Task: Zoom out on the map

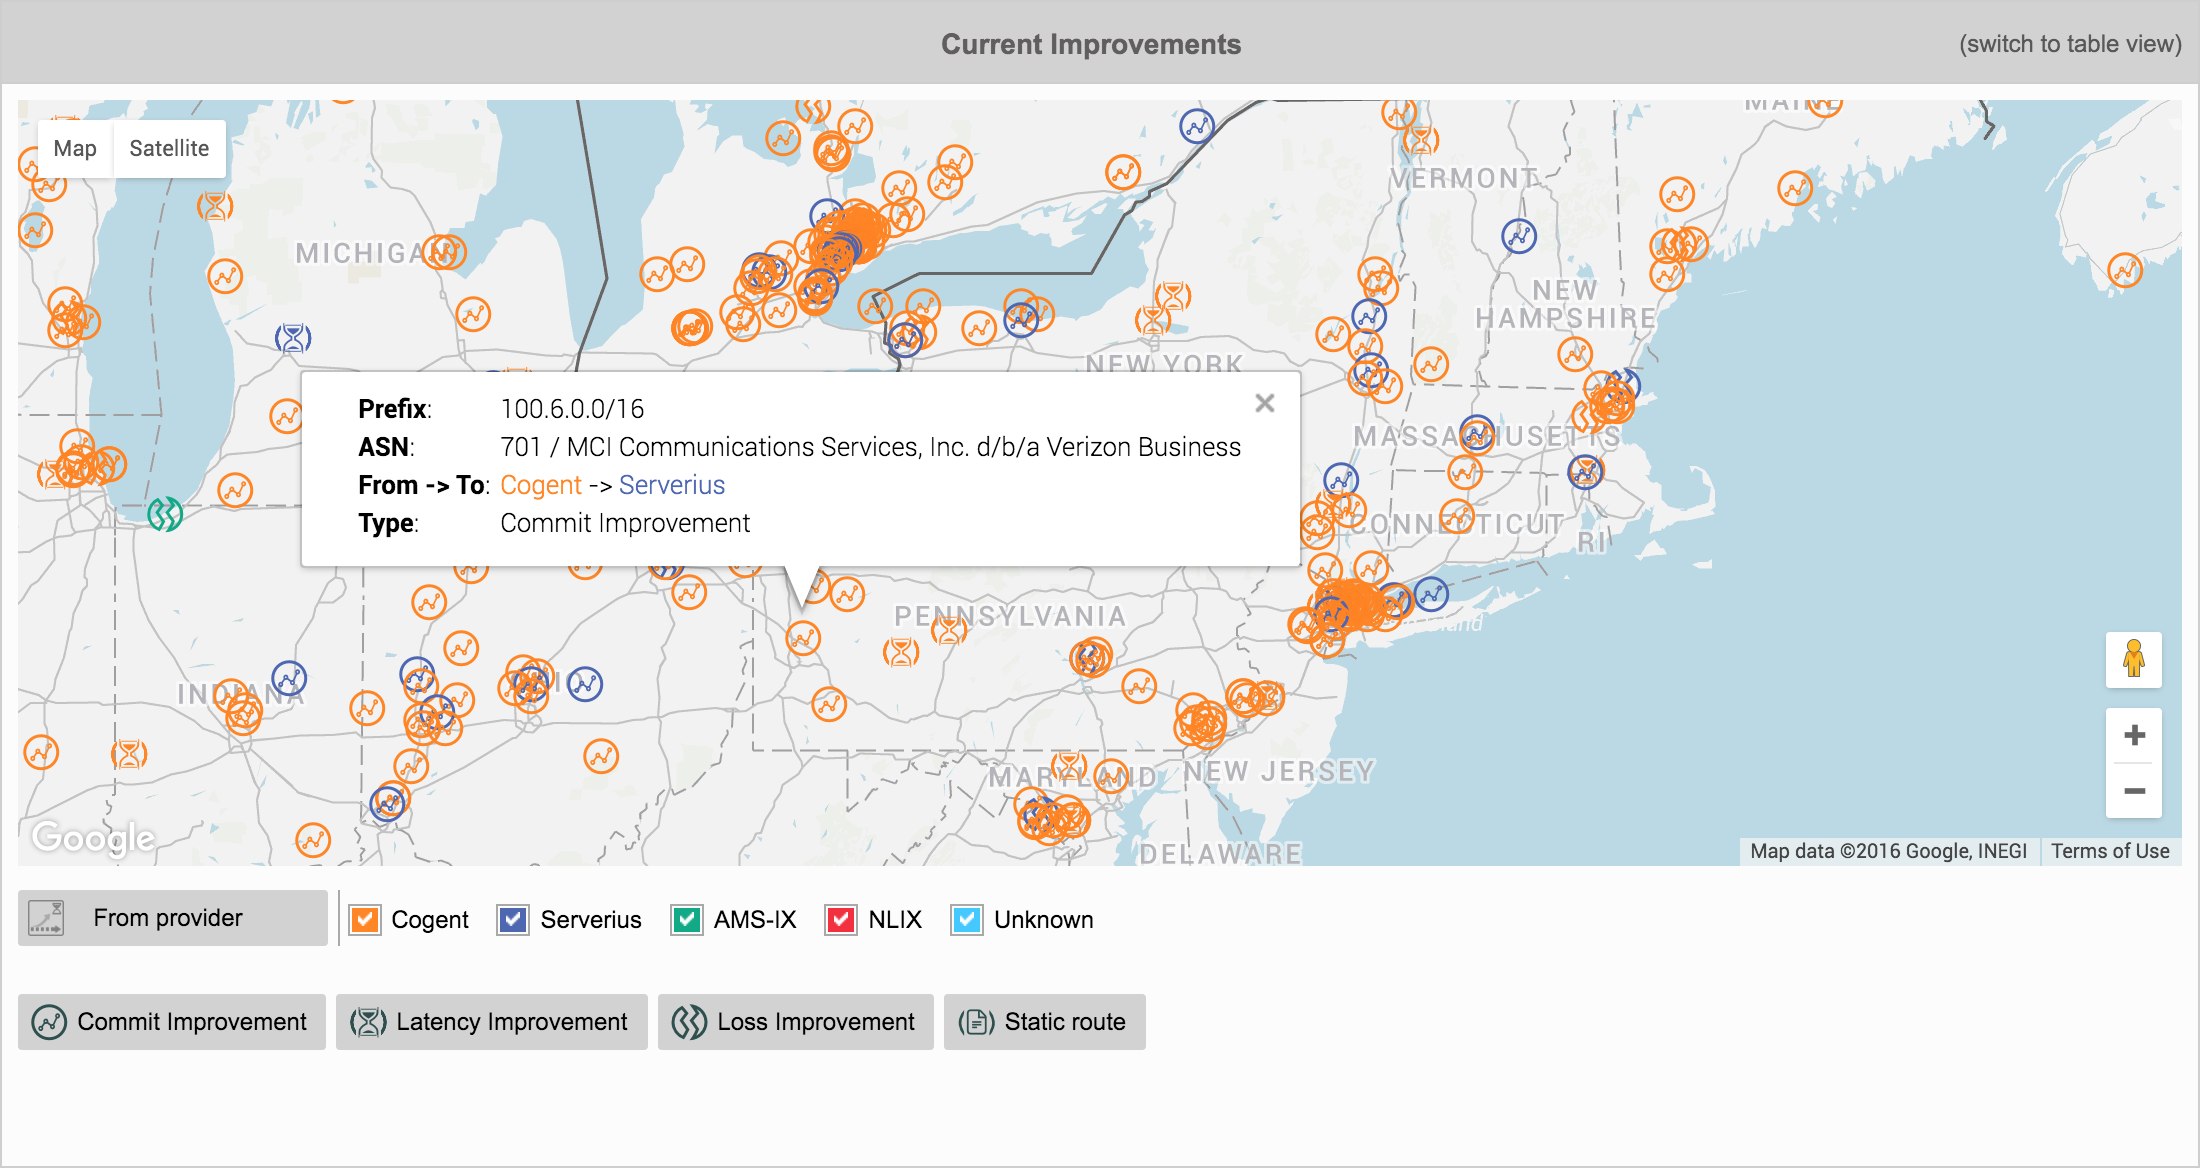Action: pyautogui.click(x=2134, y=790)
